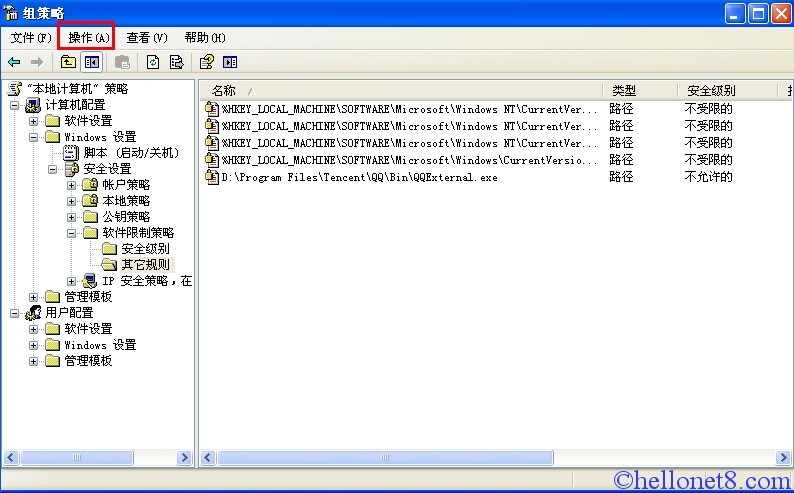
Task: Expand 管理模板 under 用户配置
Action: click(x=34, y=361)
